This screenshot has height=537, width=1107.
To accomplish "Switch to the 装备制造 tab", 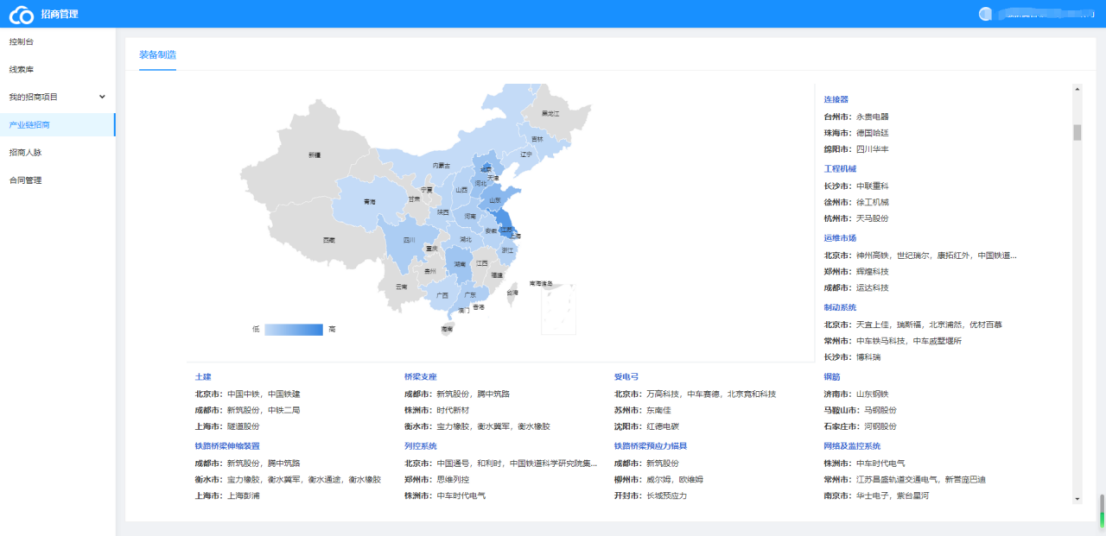I will 157,54.
